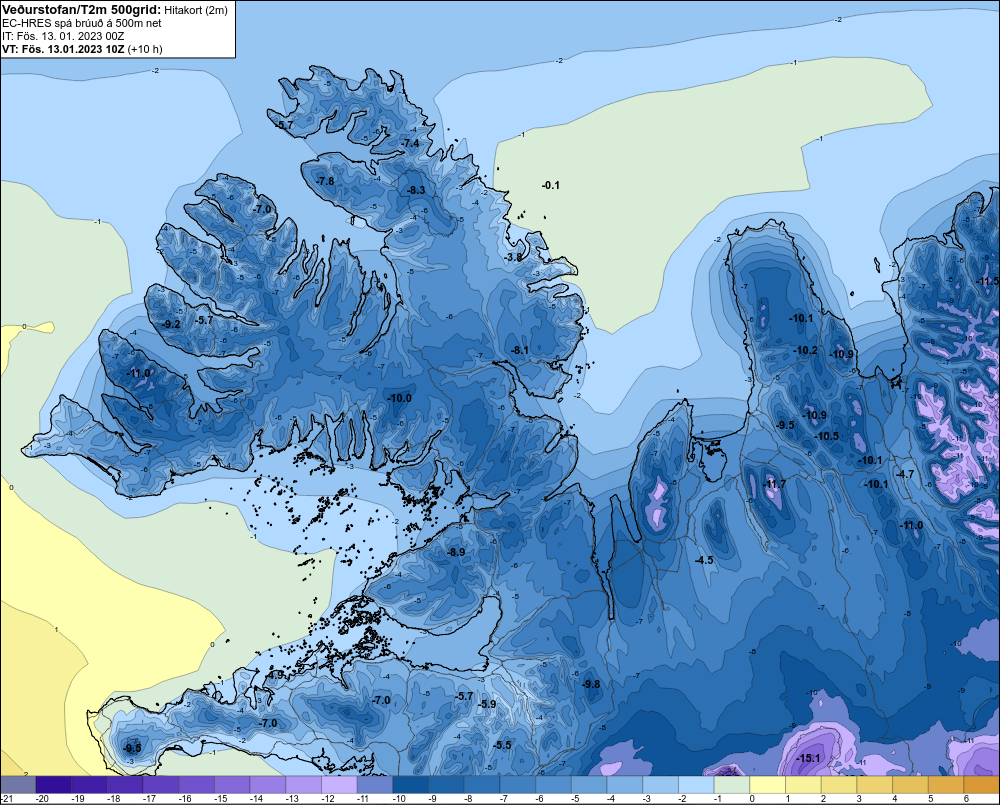Click the '-8.1' temperature label
Screen dimensions: 1000x805
coord(520,350)
